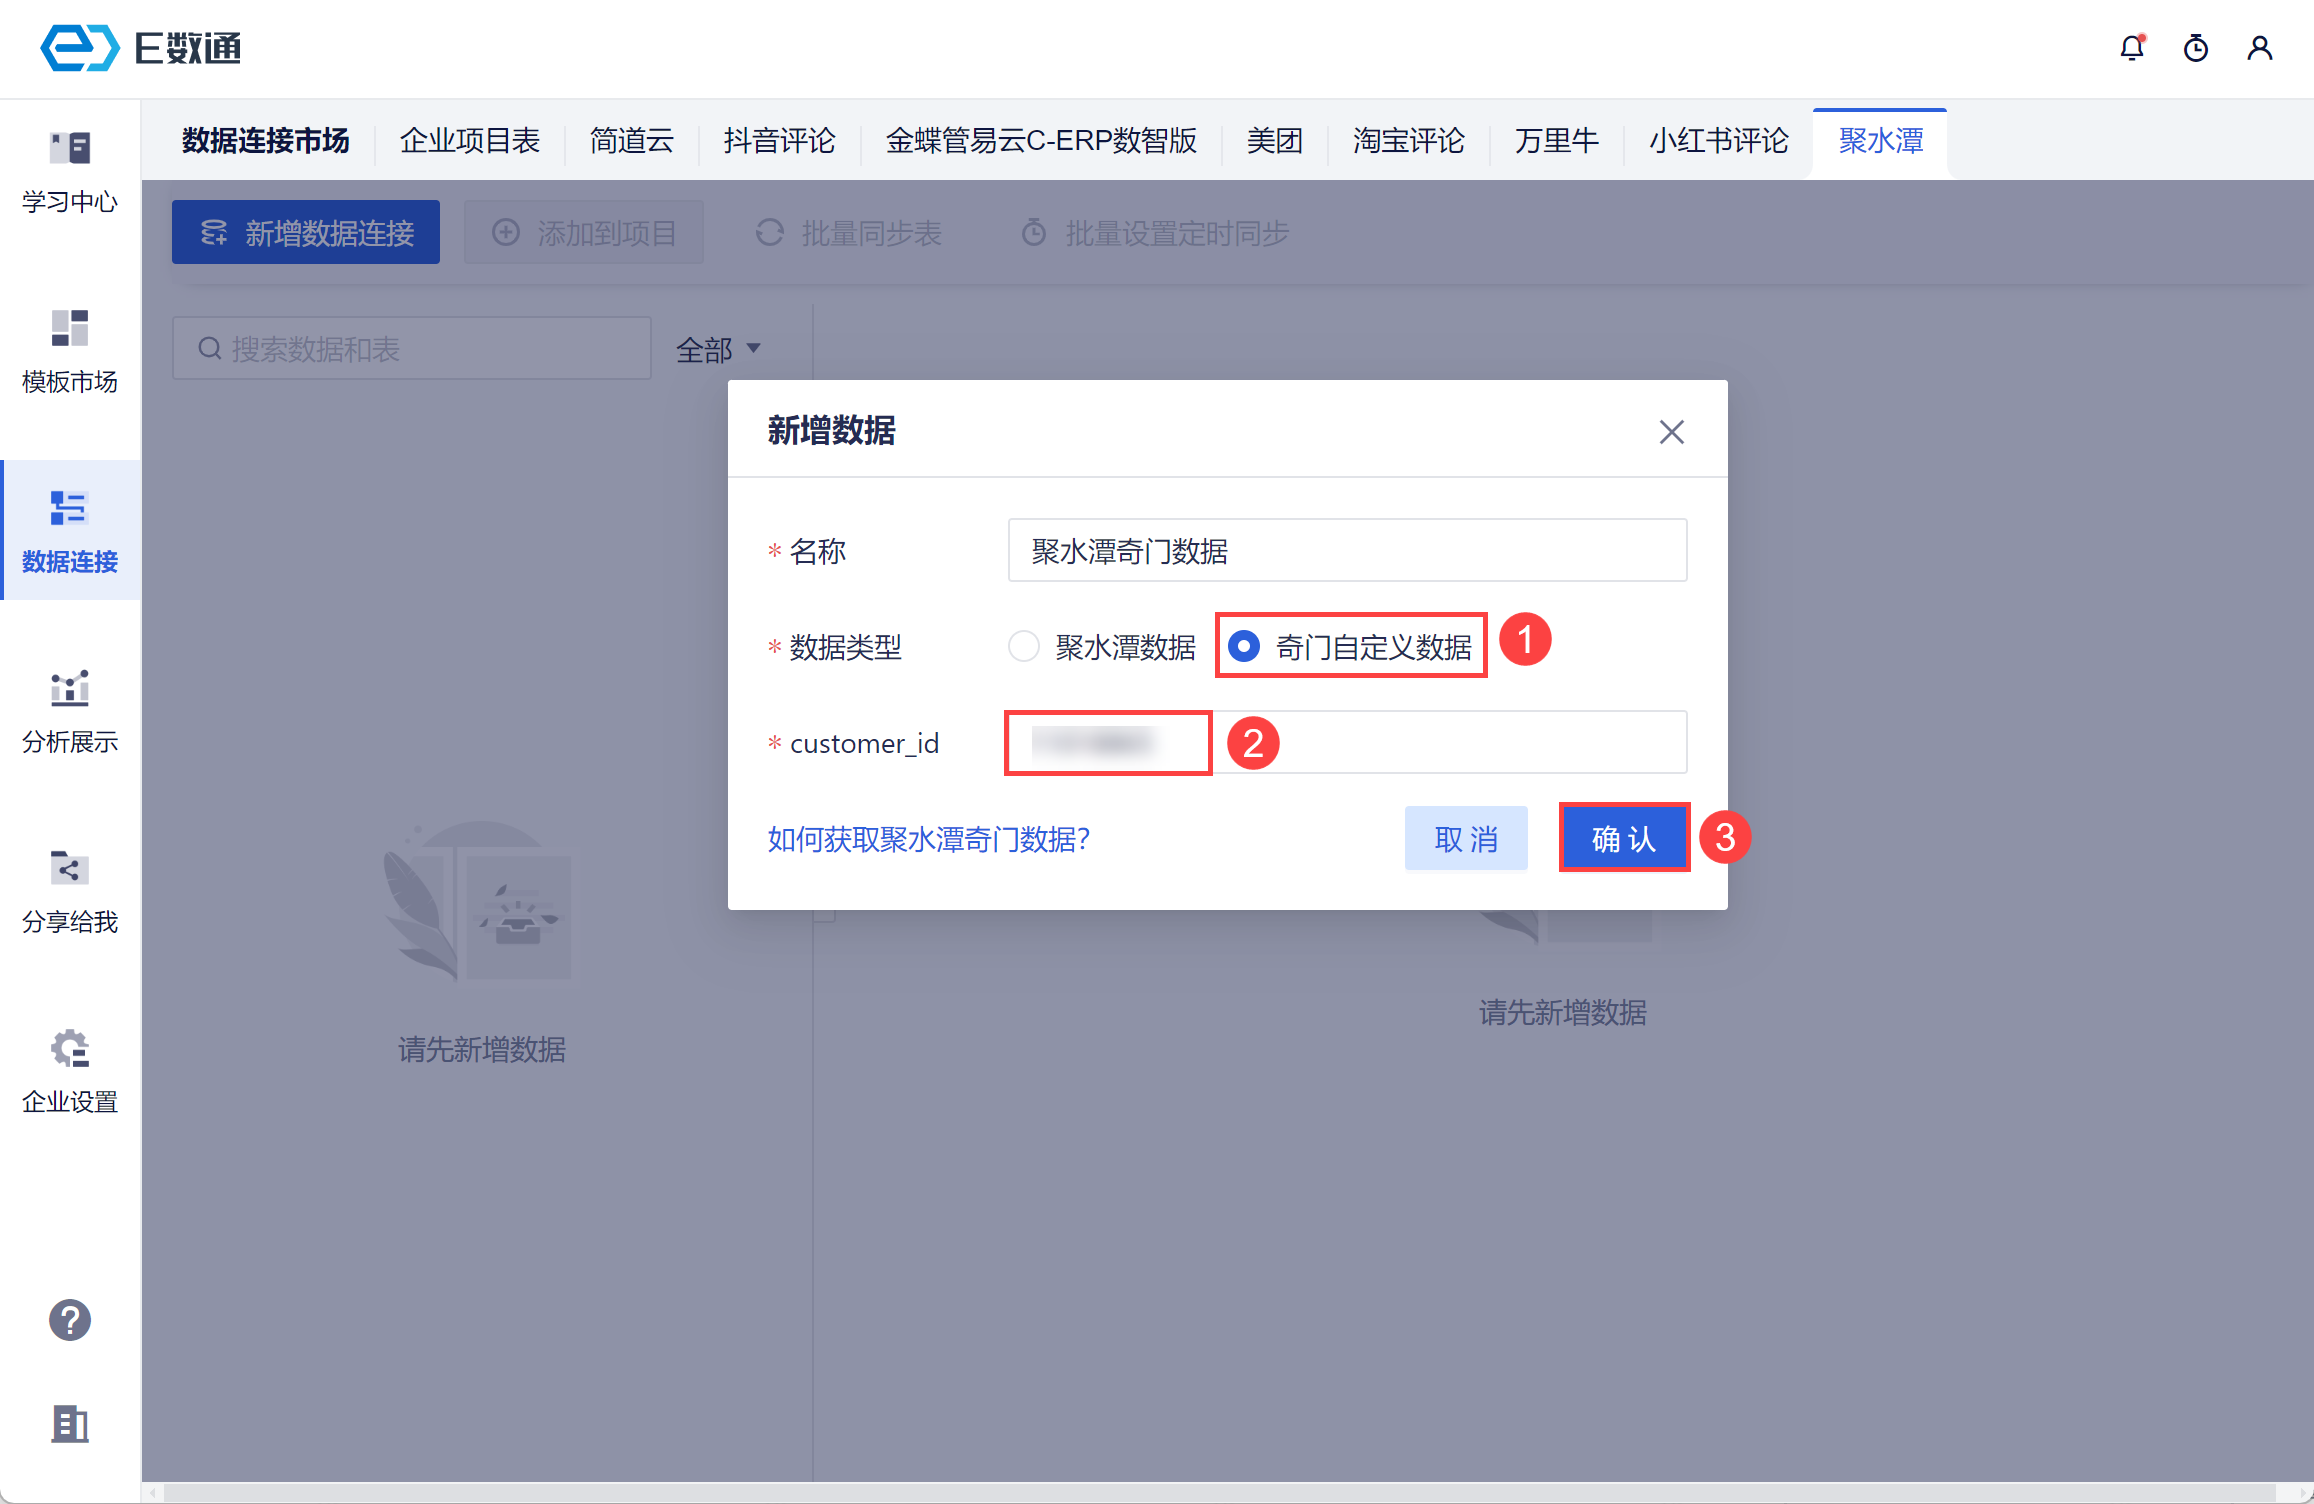The height and width of the screenshot is (1504, 2314).
Task: Open the 如何获取聚水潭奇门数据 link
Action: (x=928, y=838)
